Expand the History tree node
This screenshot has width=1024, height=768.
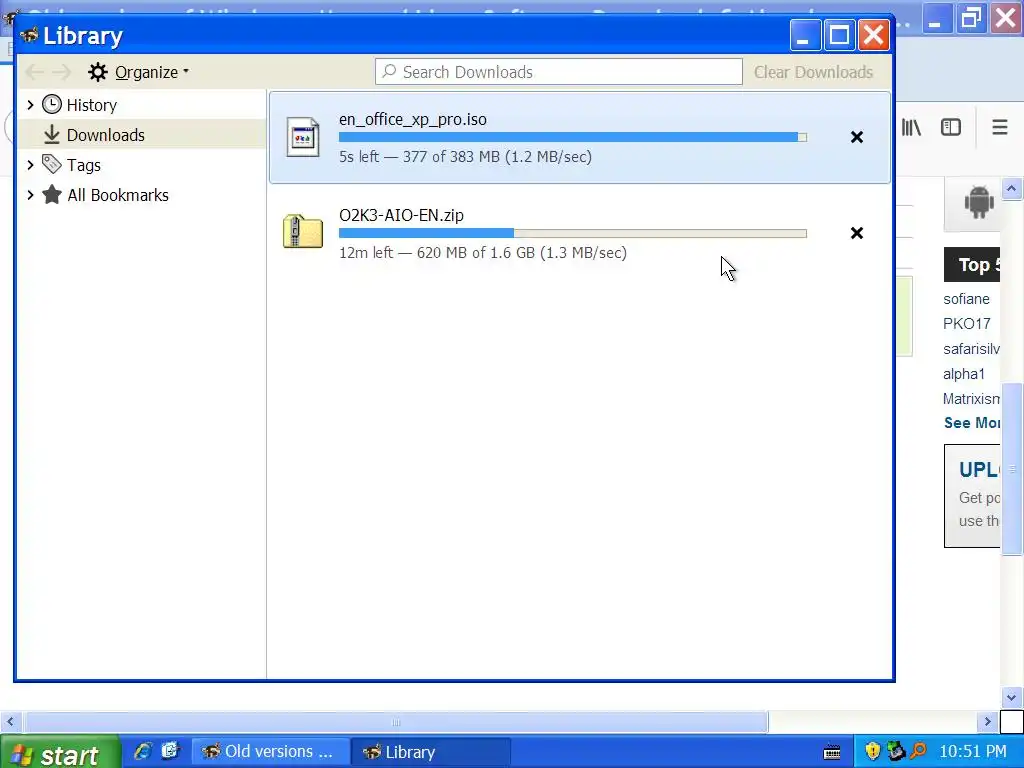30,104
